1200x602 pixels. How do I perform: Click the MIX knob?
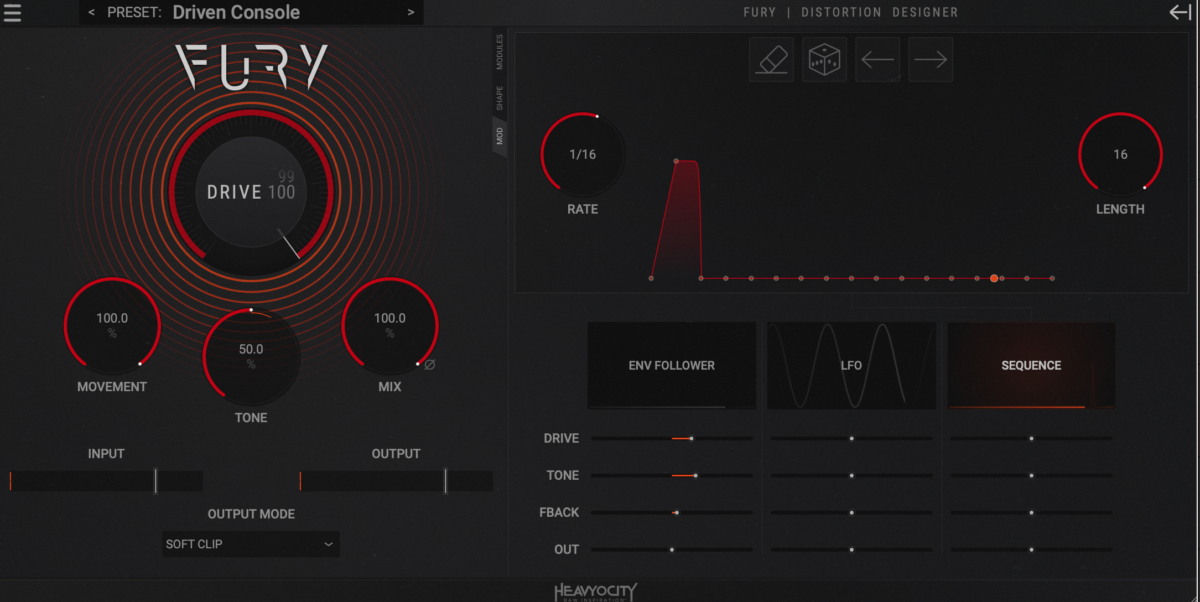tap(390, 326)
